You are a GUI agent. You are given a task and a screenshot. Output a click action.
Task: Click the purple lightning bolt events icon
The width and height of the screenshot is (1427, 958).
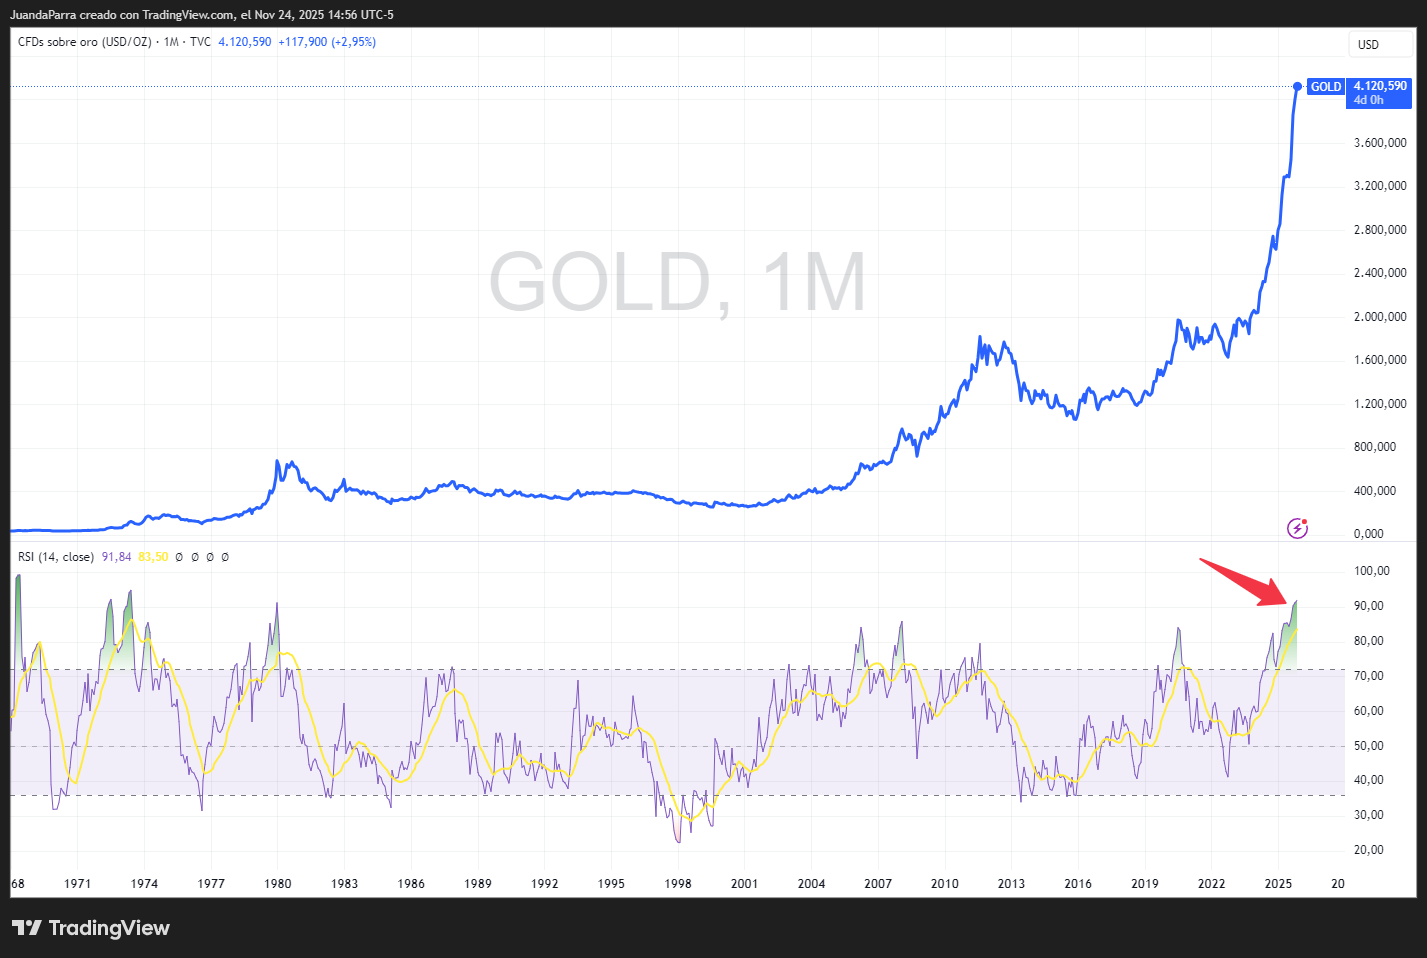[x=1297, y=528]
